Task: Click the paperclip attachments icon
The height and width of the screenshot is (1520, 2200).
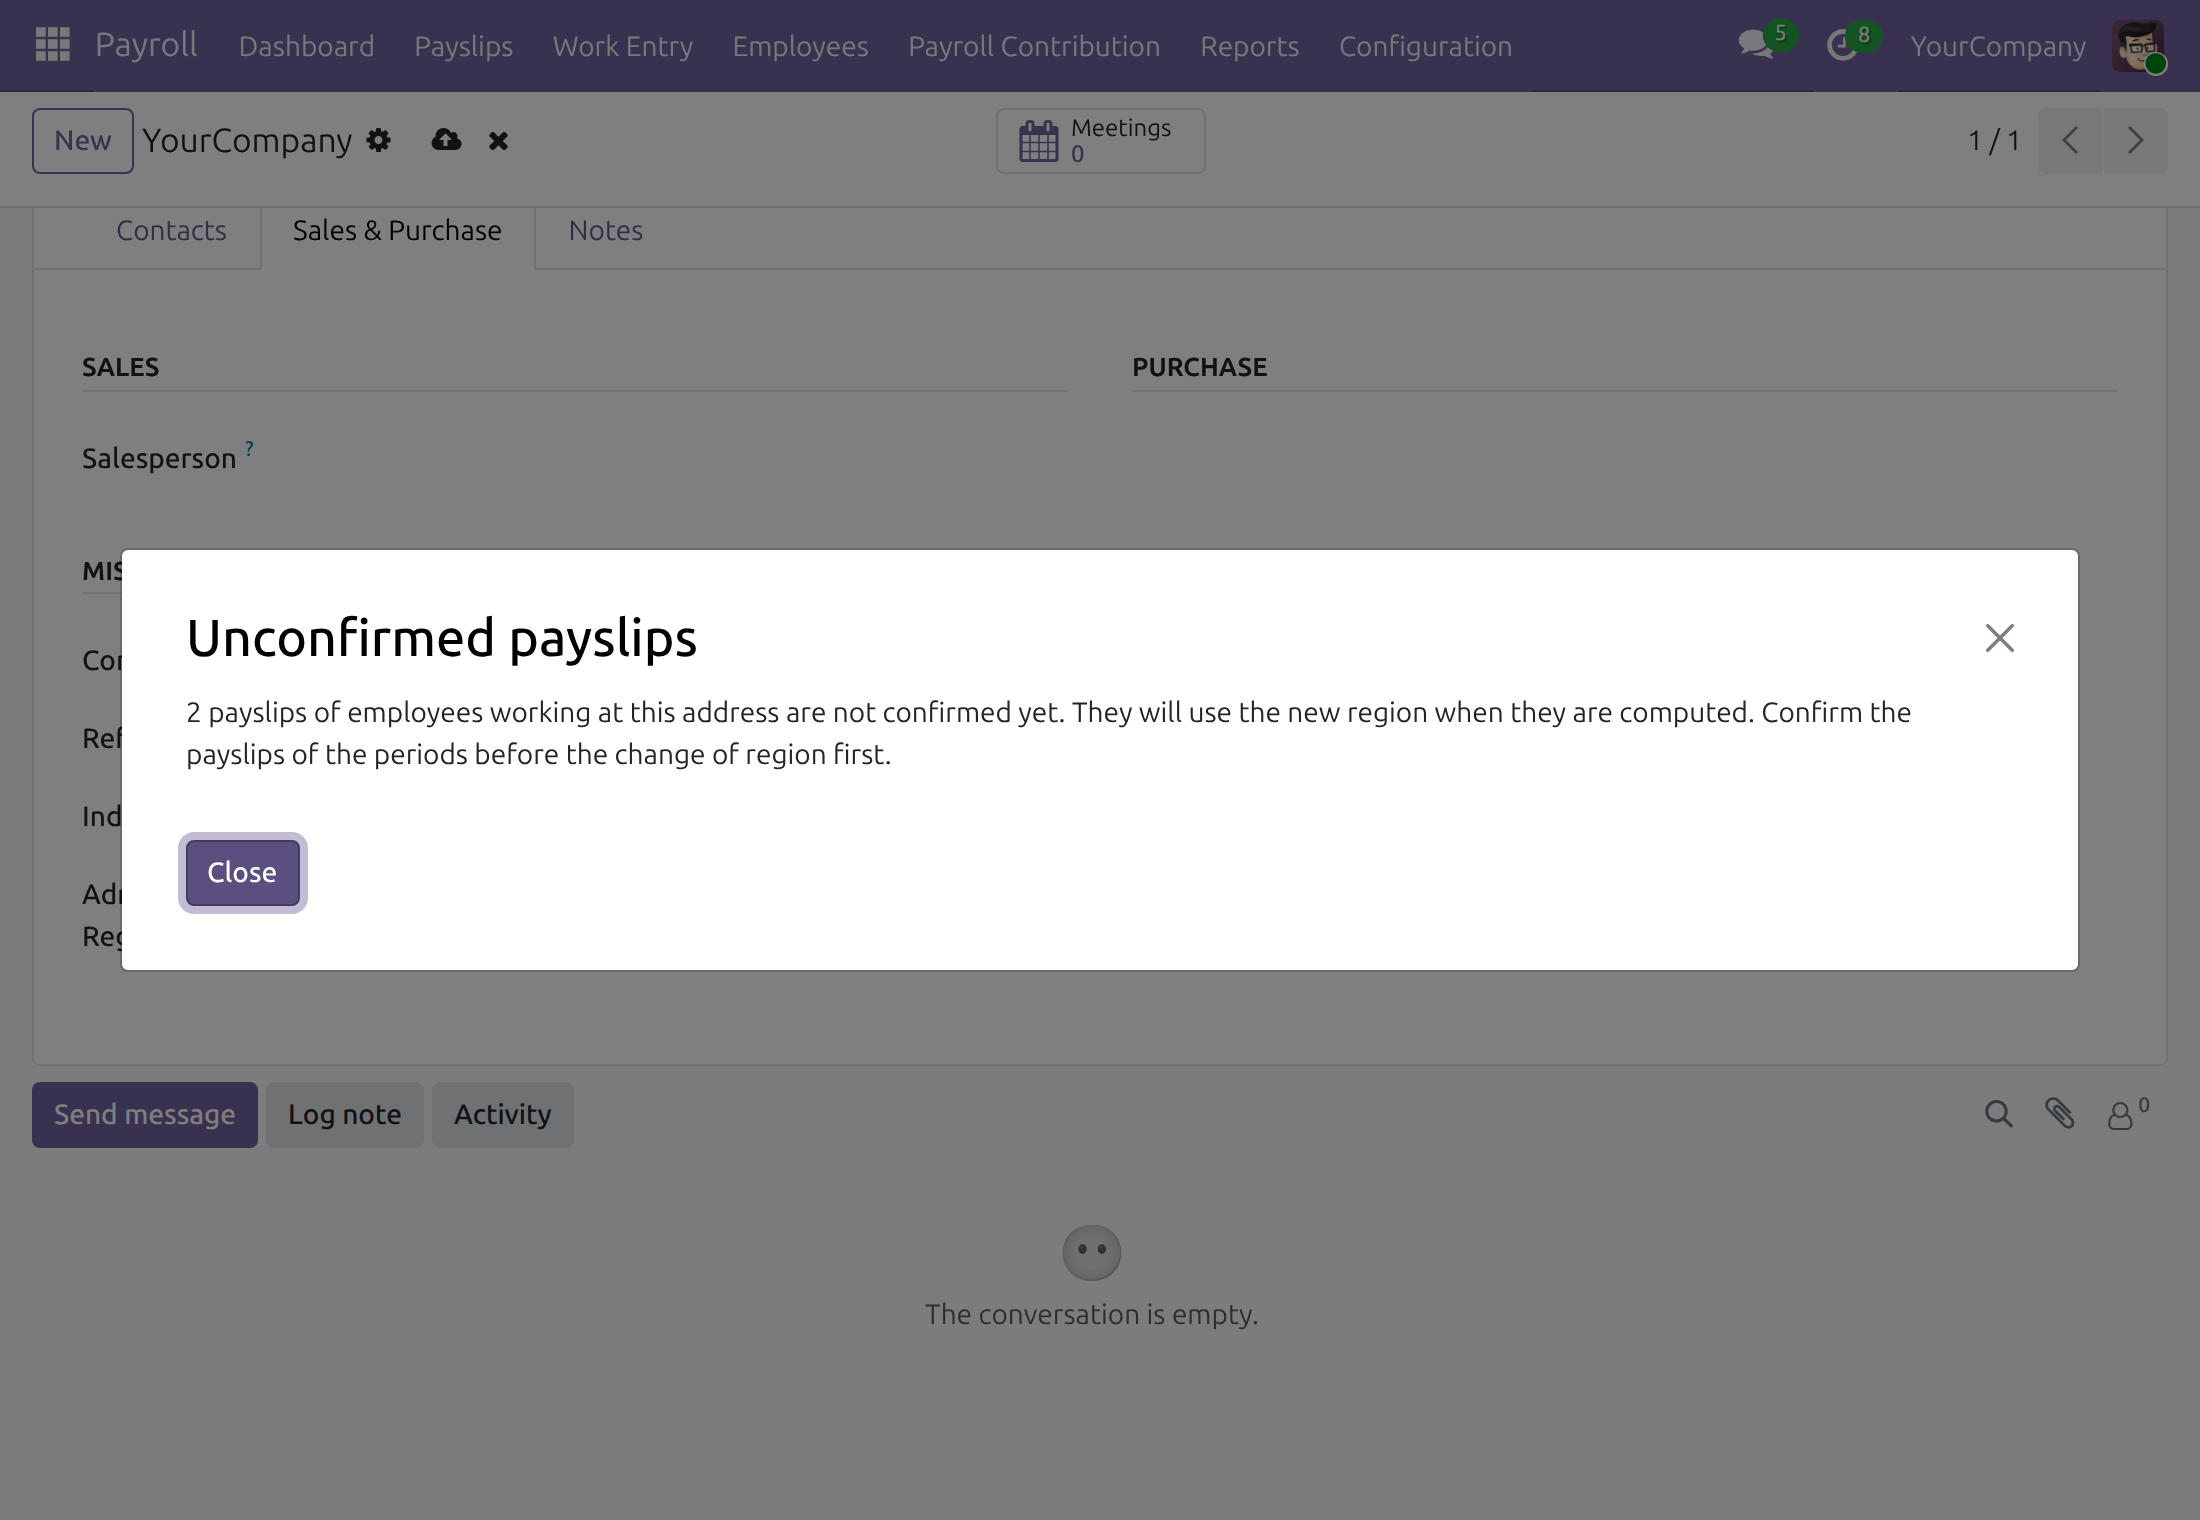Action: pyautogui.click(x=2059, y=1114)
